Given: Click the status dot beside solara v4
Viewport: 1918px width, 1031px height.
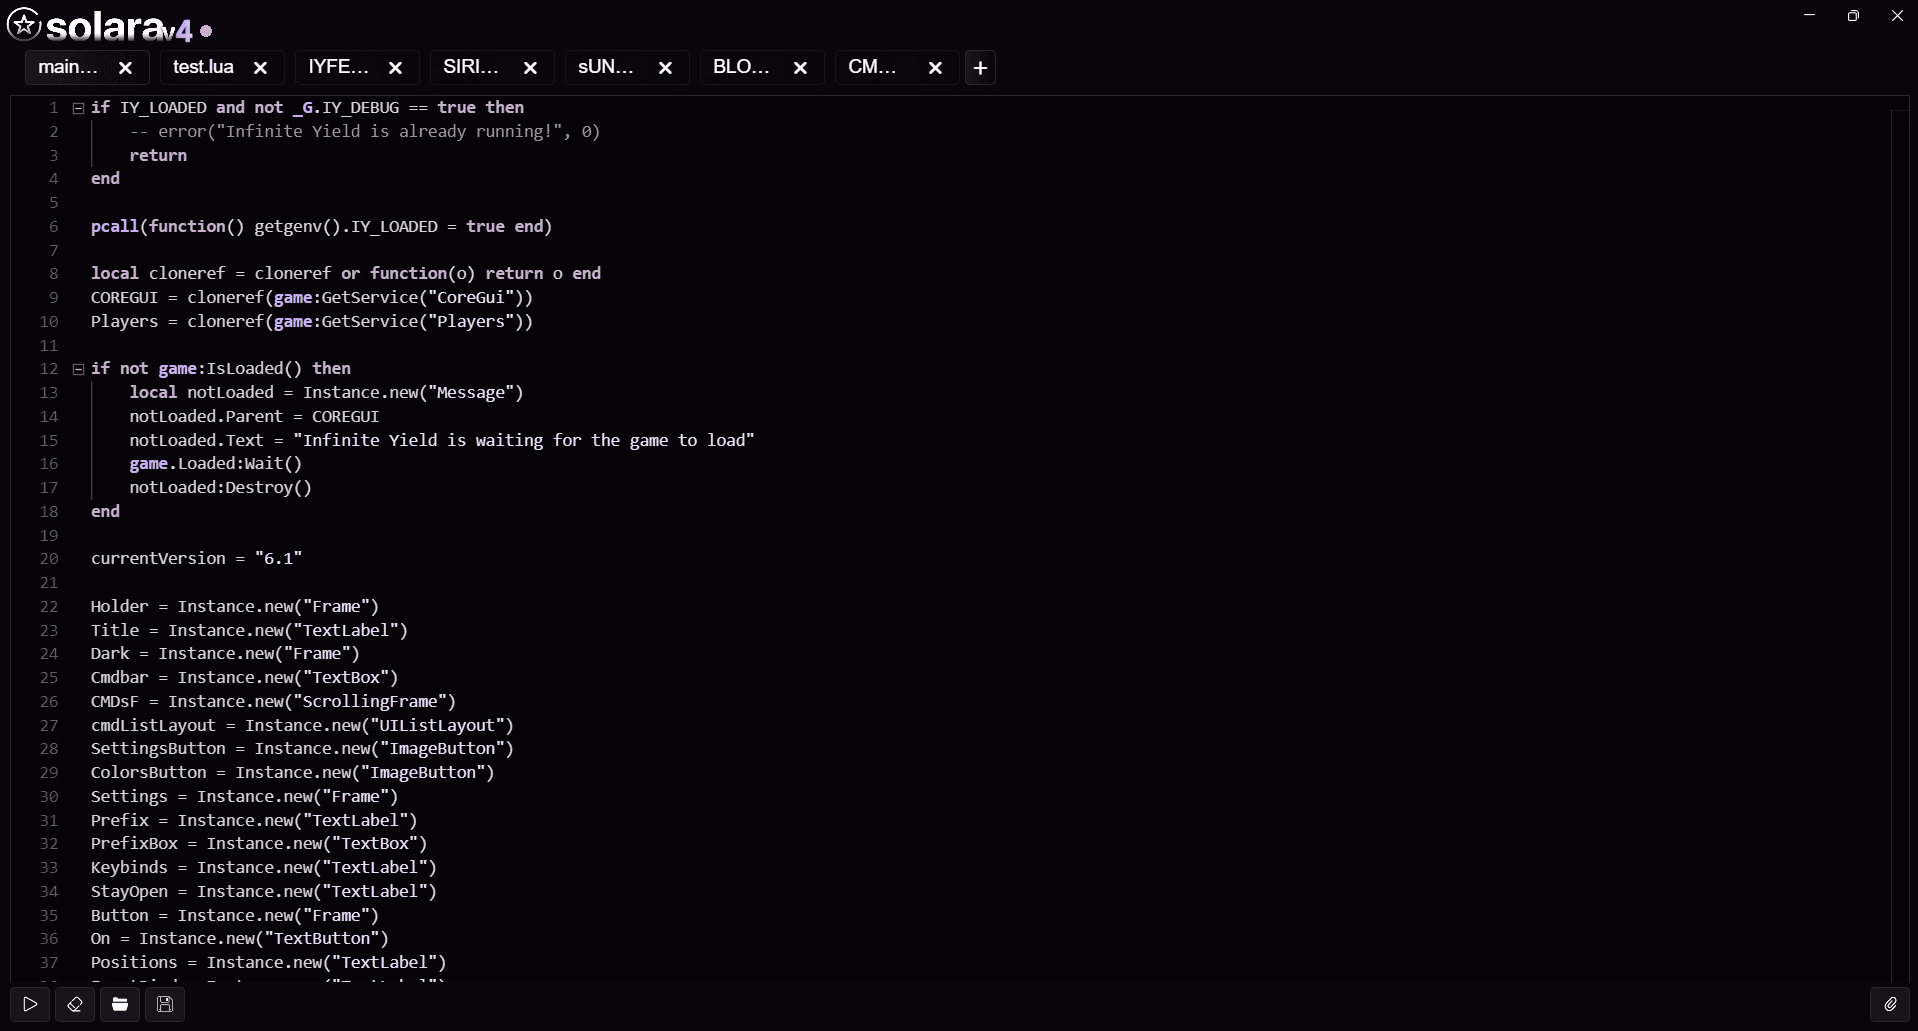Looking at the screenshot, I should pyautogui.click(x=206, y=31).
